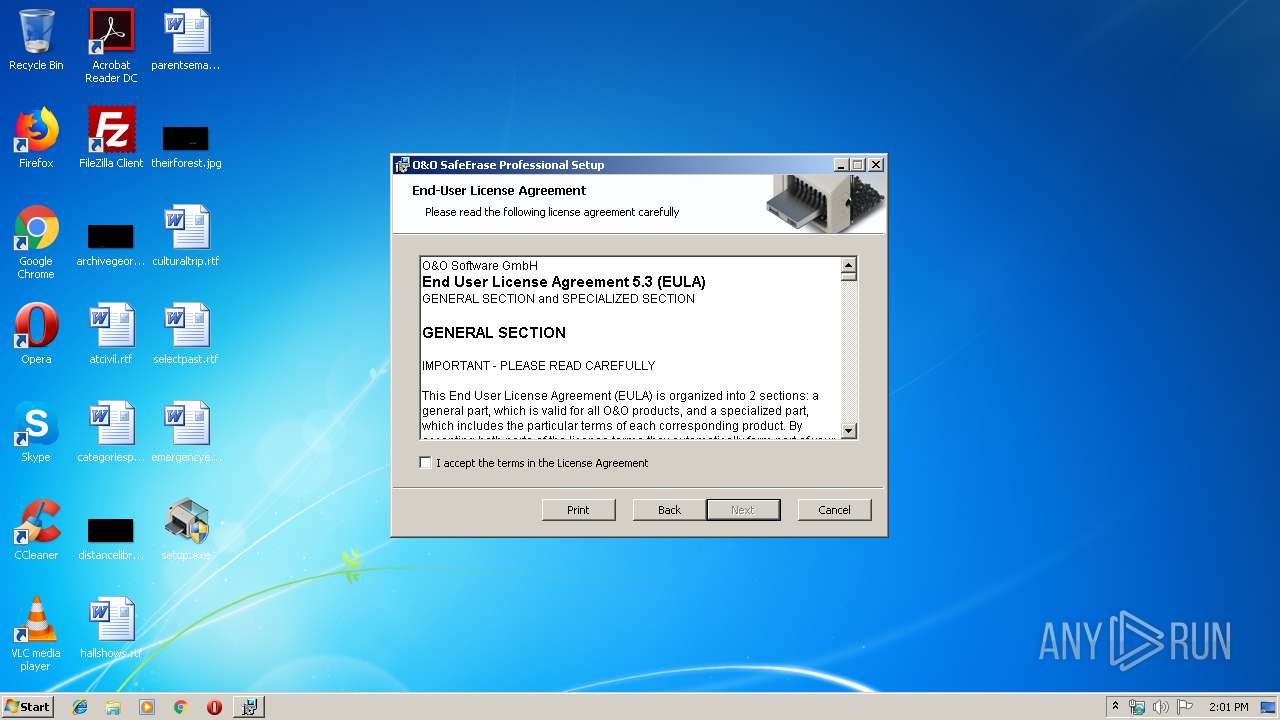Click the EULA scrollbar down arrow
The width and height of the screenshot is (1280, 720).
coord(849,431)
